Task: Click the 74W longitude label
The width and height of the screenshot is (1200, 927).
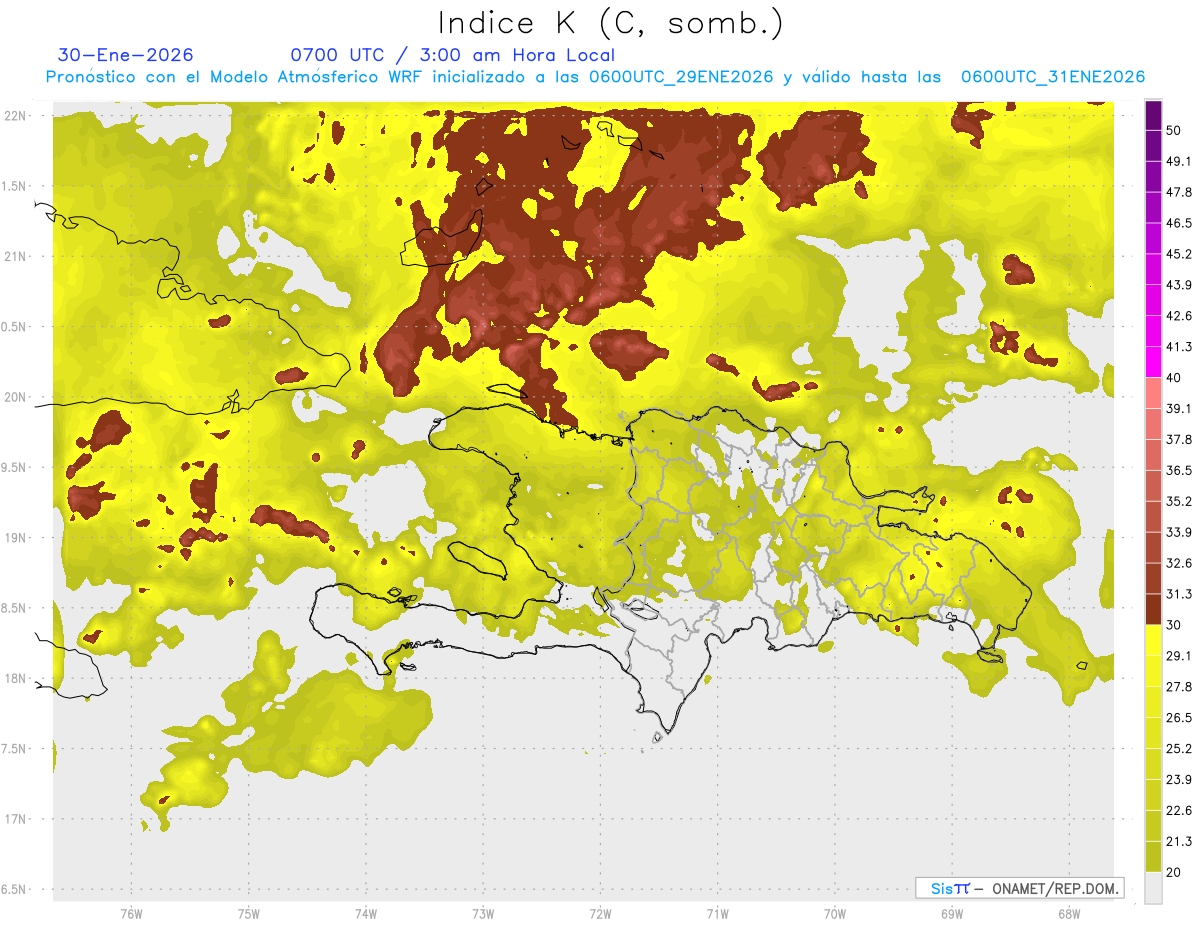Action: pyautogui.click(x=366, y=914)
